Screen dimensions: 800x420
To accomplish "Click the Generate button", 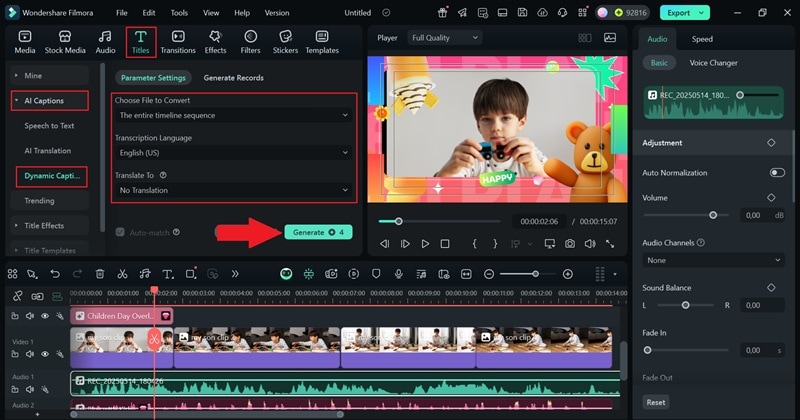I will (x=318, y=232).
